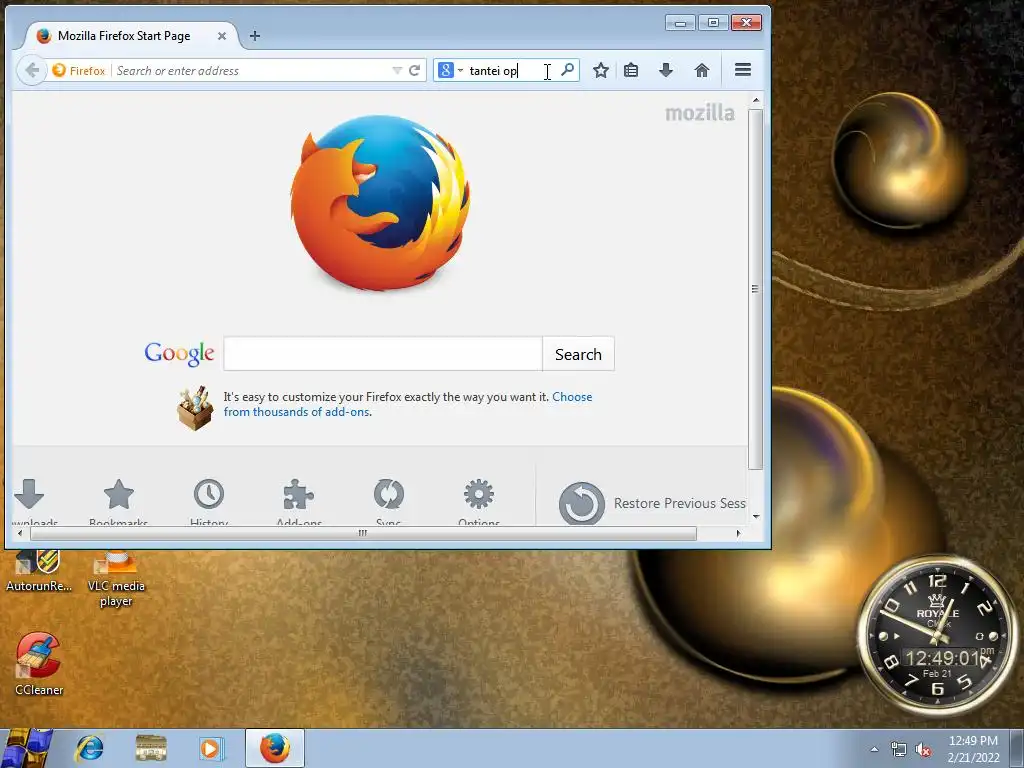Select the CCleaner desktop icon

pos(39,663)
